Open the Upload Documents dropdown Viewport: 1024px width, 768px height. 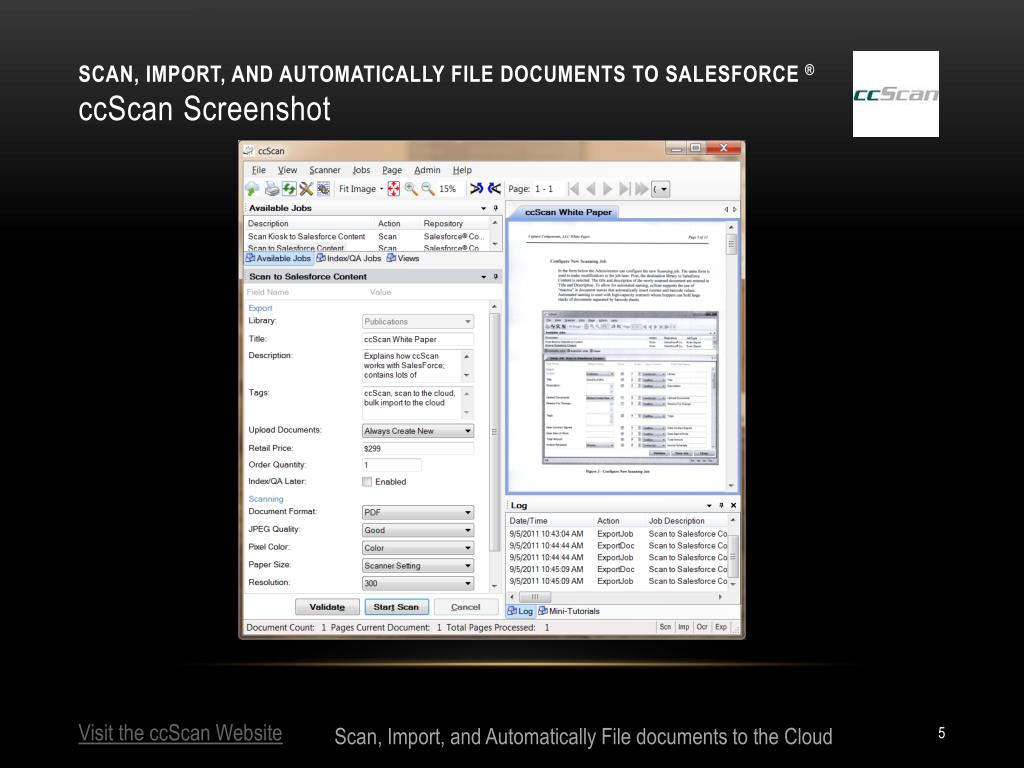click(418, 431)
